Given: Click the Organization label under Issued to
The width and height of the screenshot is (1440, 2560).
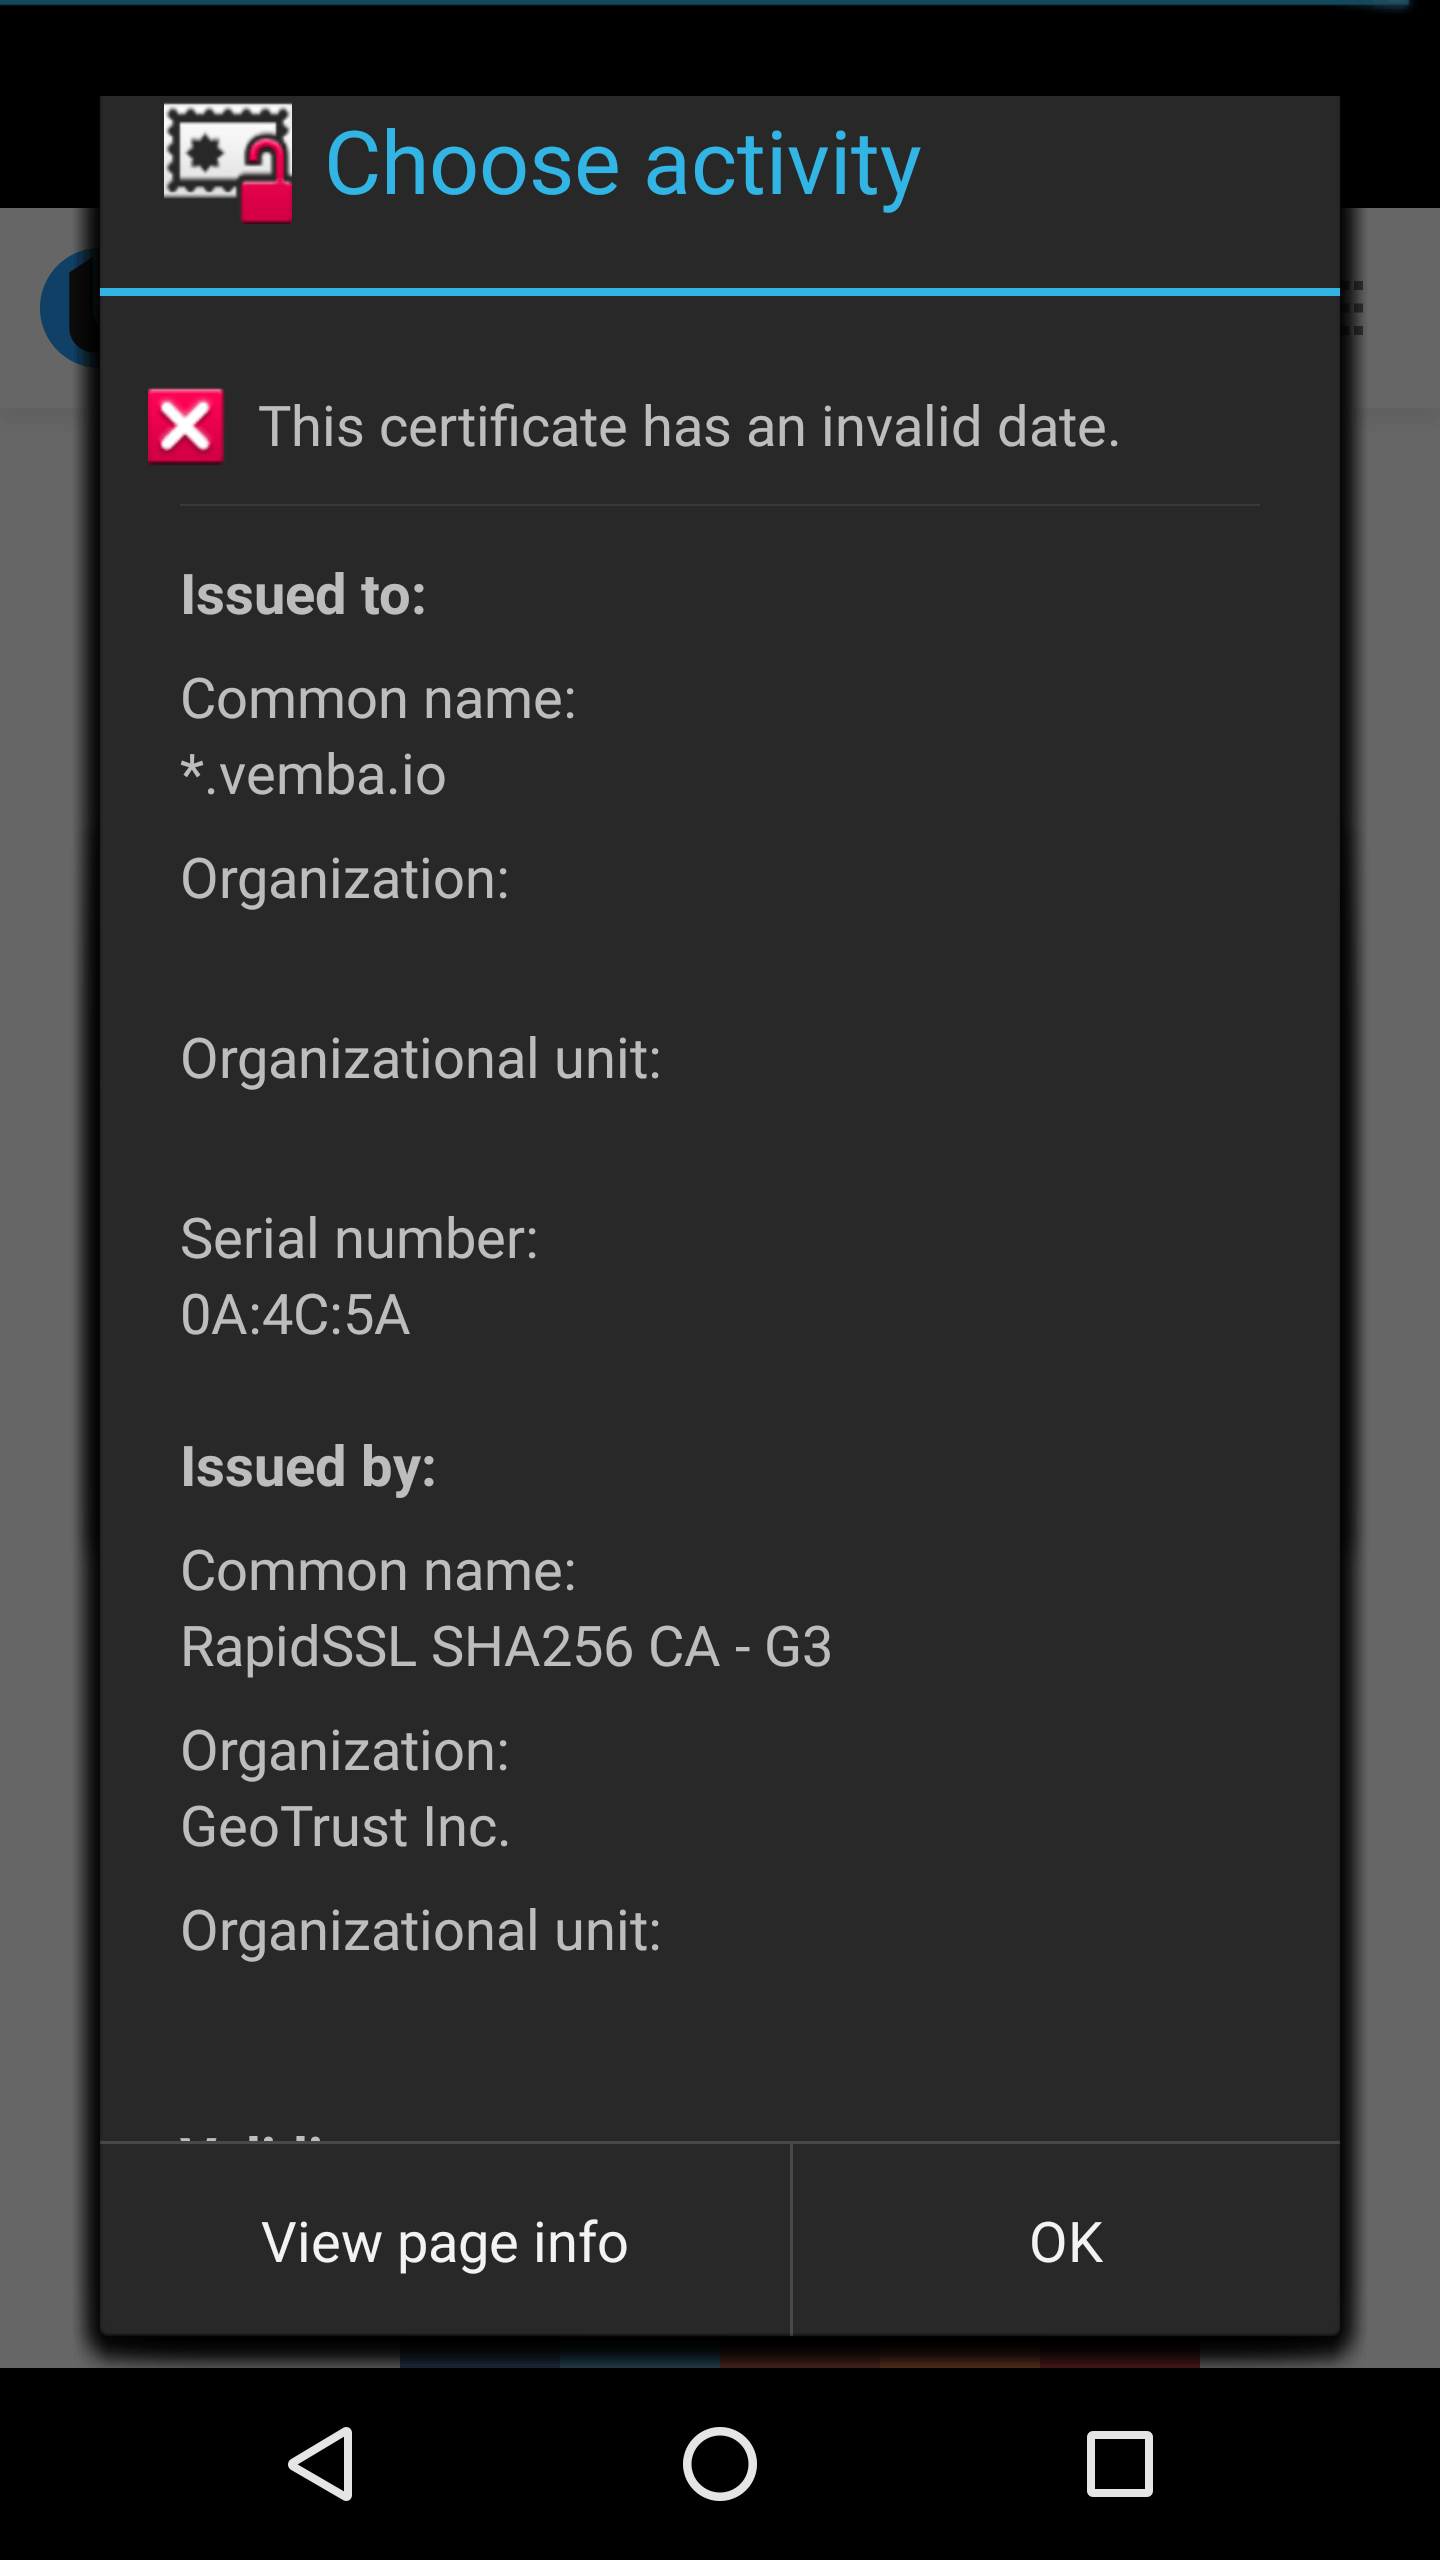Looking at the screenshot, I should coord(346,879).
